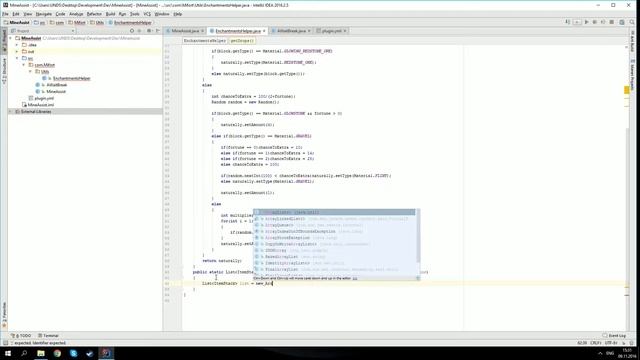Click the getDrops() method breadcrumb
Viewport: 640px width, 360px height.
tap(242, 41)
